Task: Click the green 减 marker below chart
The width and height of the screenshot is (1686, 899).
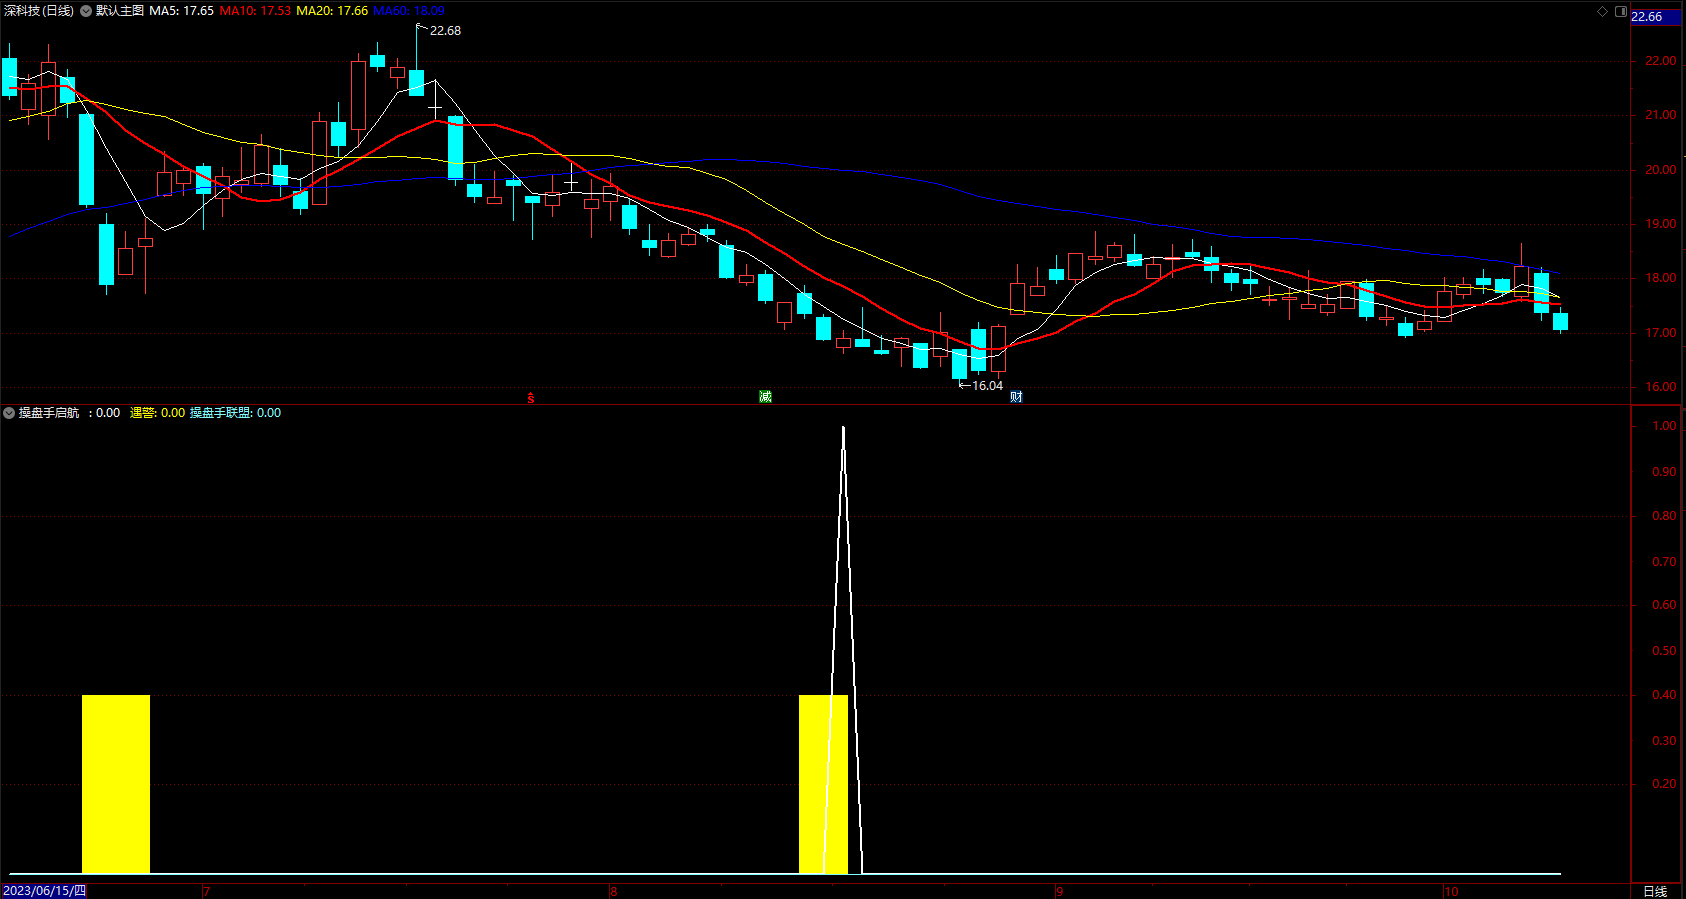Action: [765, 397]
